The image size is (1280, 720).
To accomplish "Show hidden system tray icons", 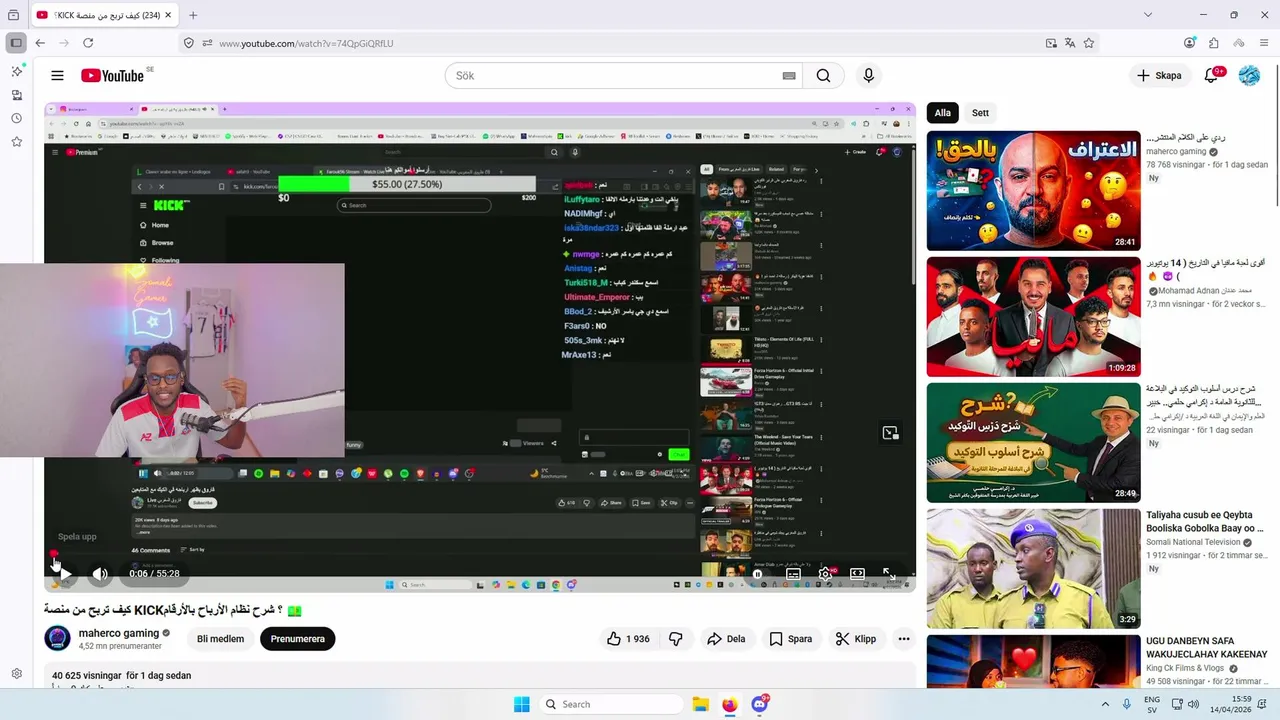I will click(1103, 704).
